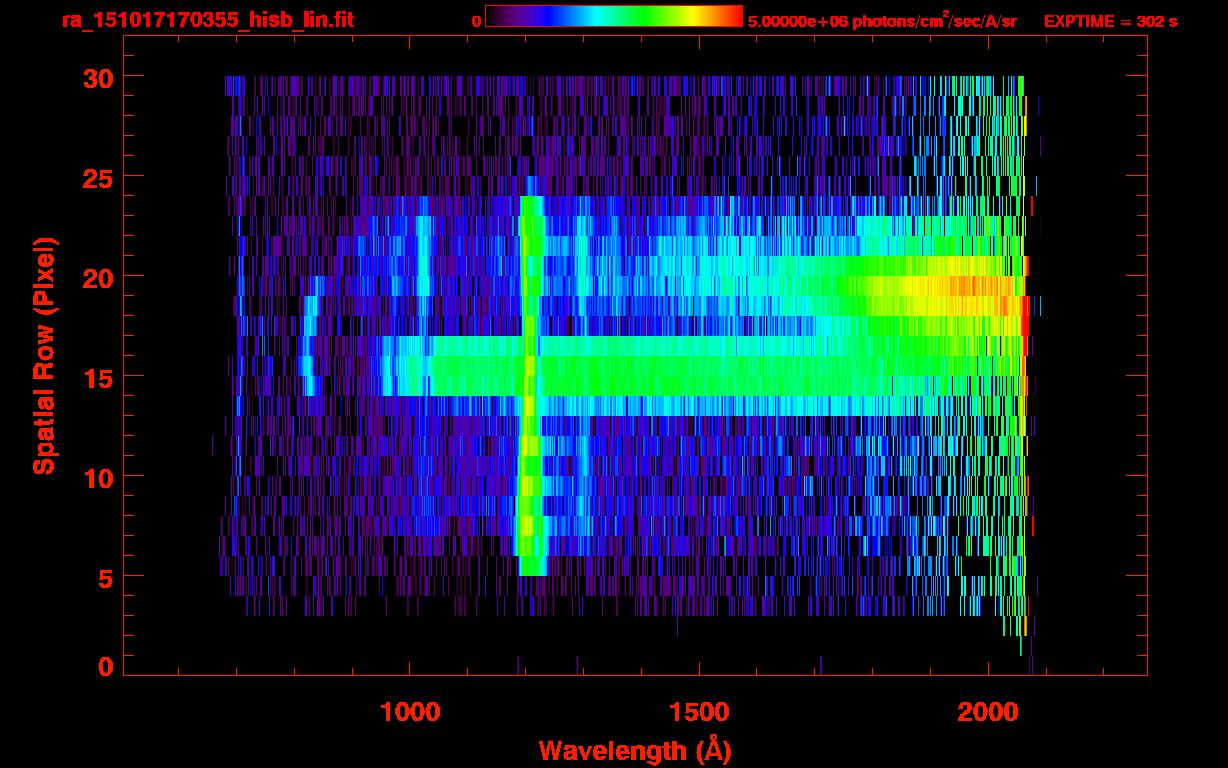Click the rainbow color scale bar
This screenshot has height=768, width=1228.
[614, 16]
